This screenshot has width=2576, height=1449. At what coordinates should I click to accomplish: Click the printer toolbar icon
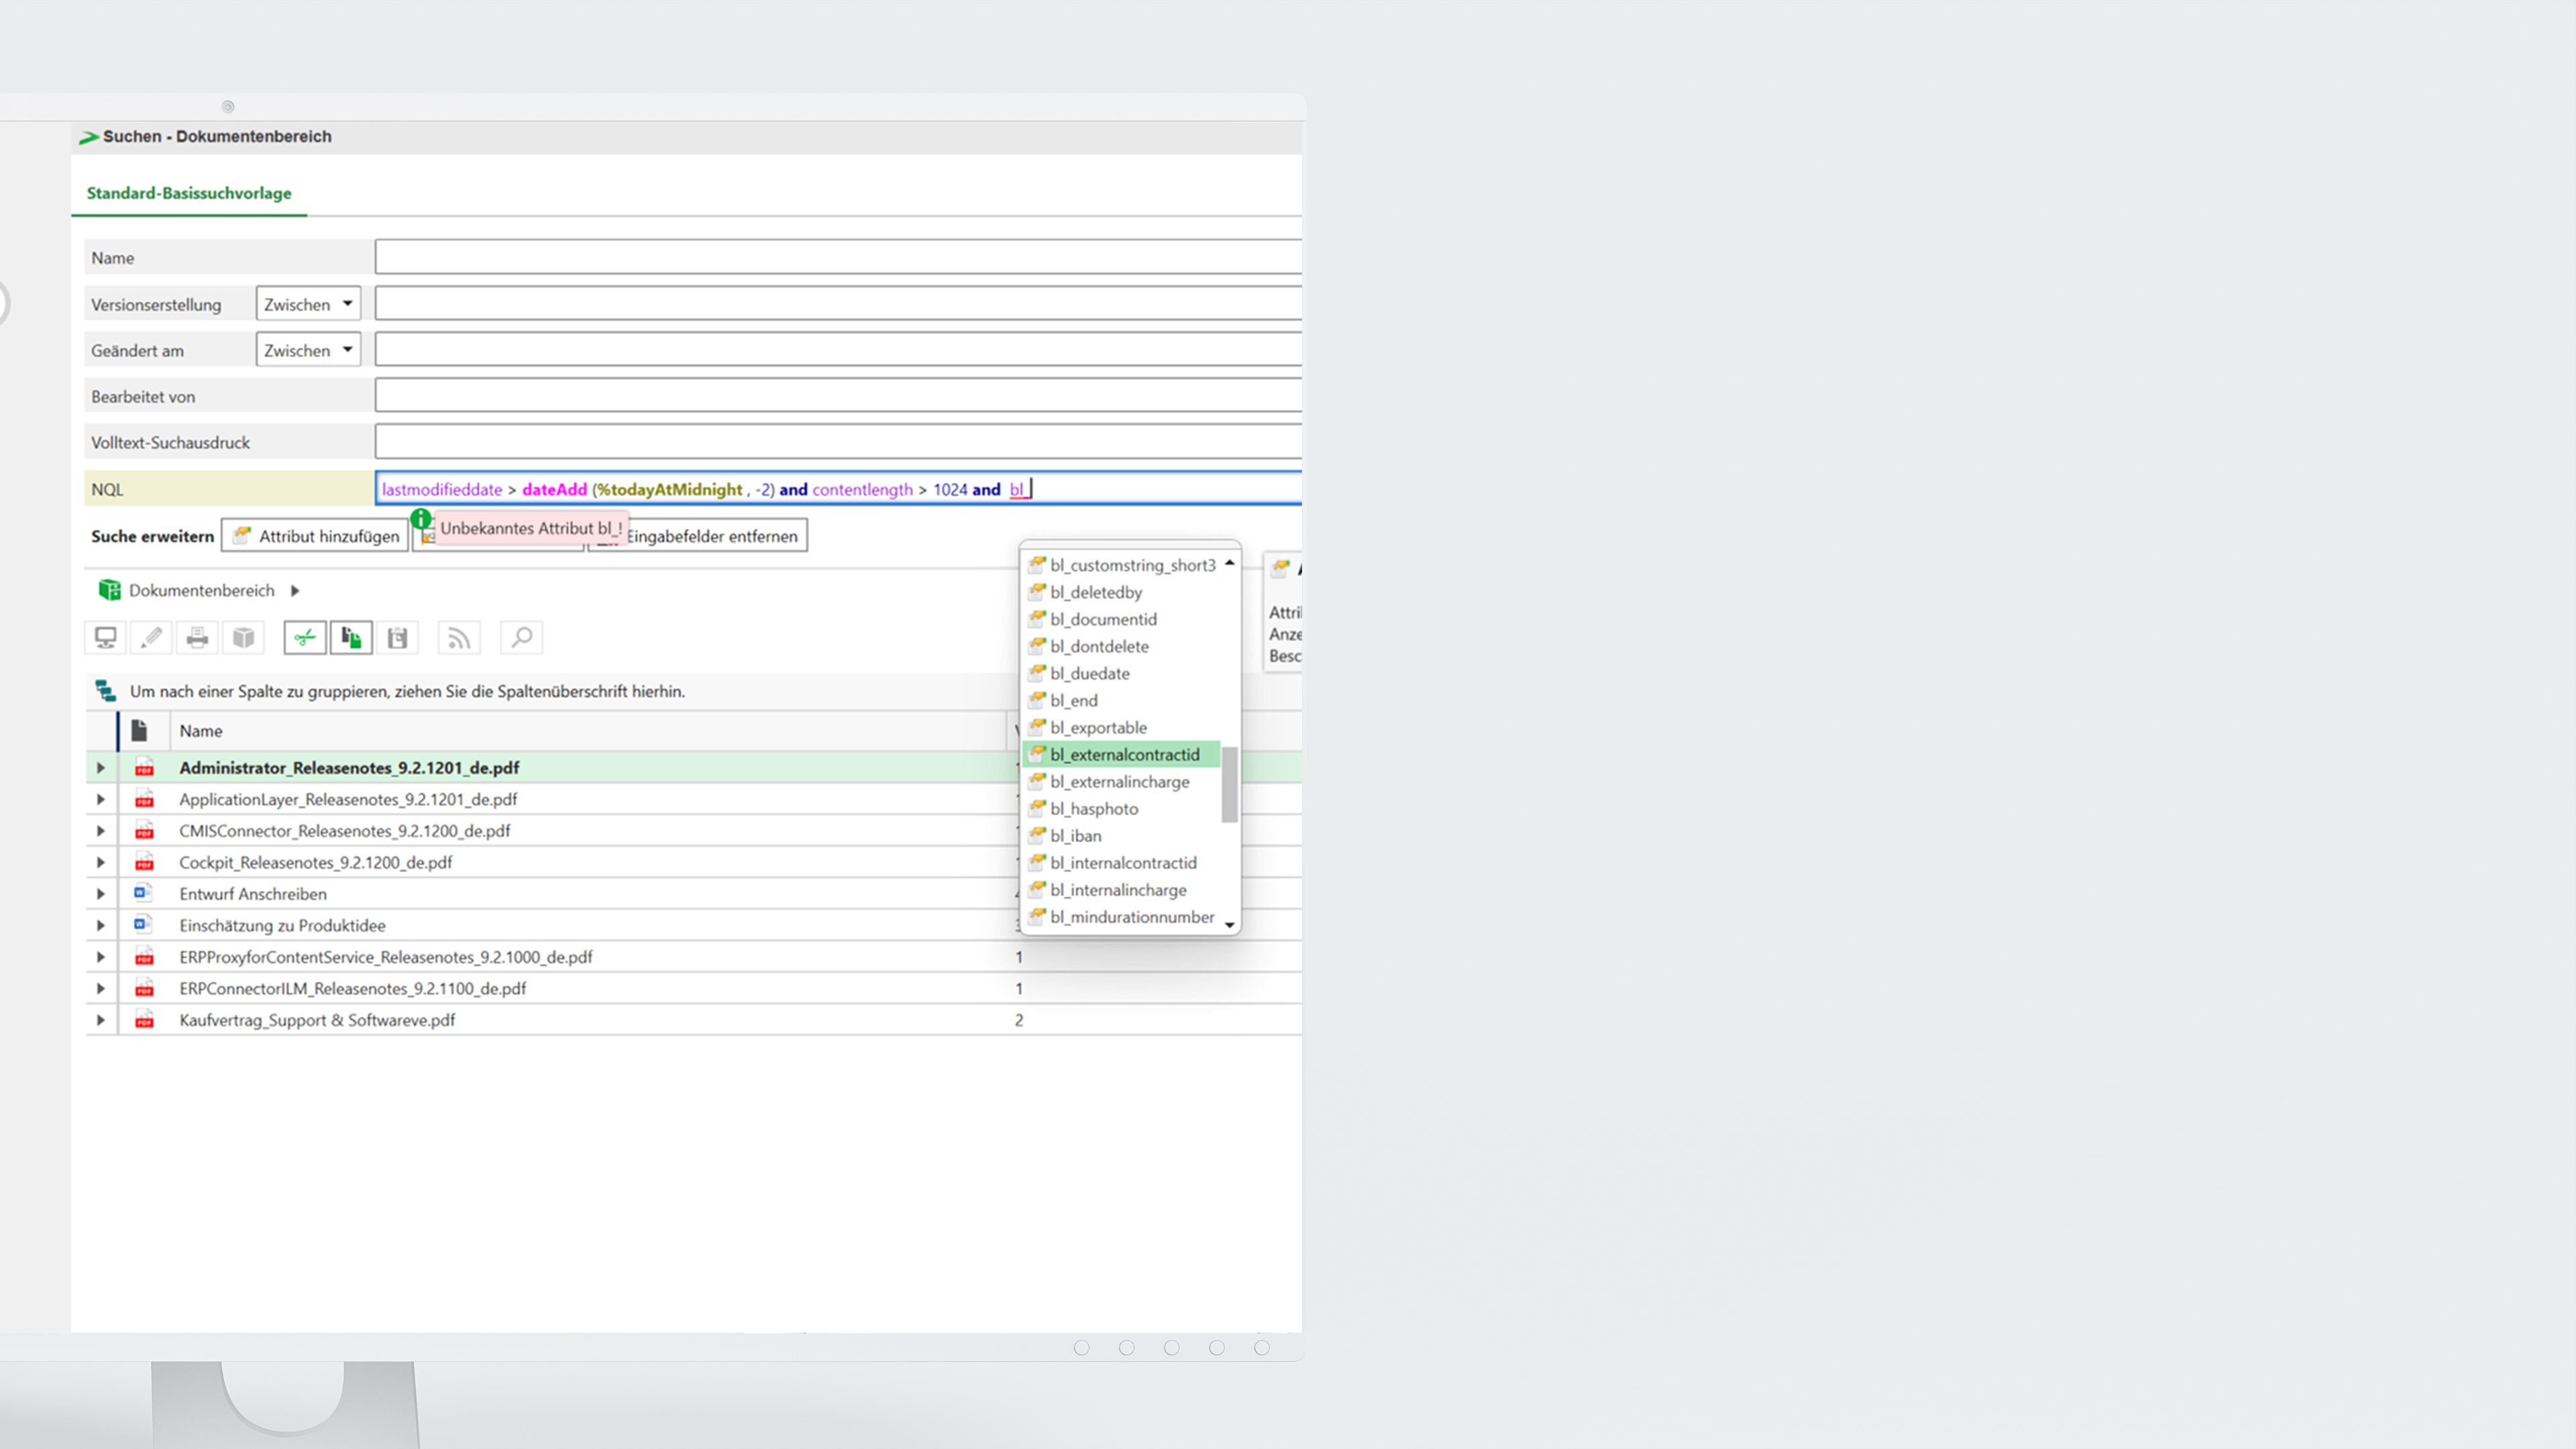point(197,637)
